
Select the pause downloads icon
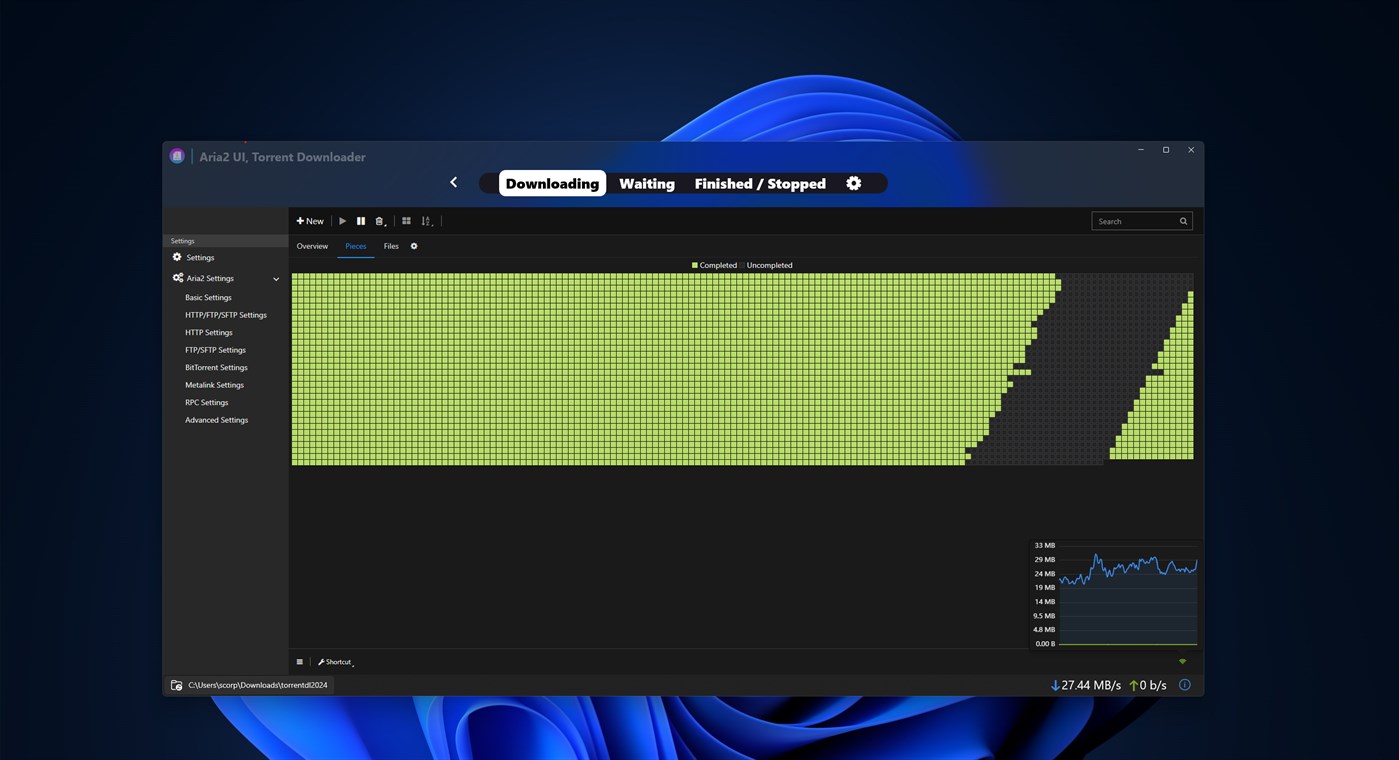(x=361, y=220)
